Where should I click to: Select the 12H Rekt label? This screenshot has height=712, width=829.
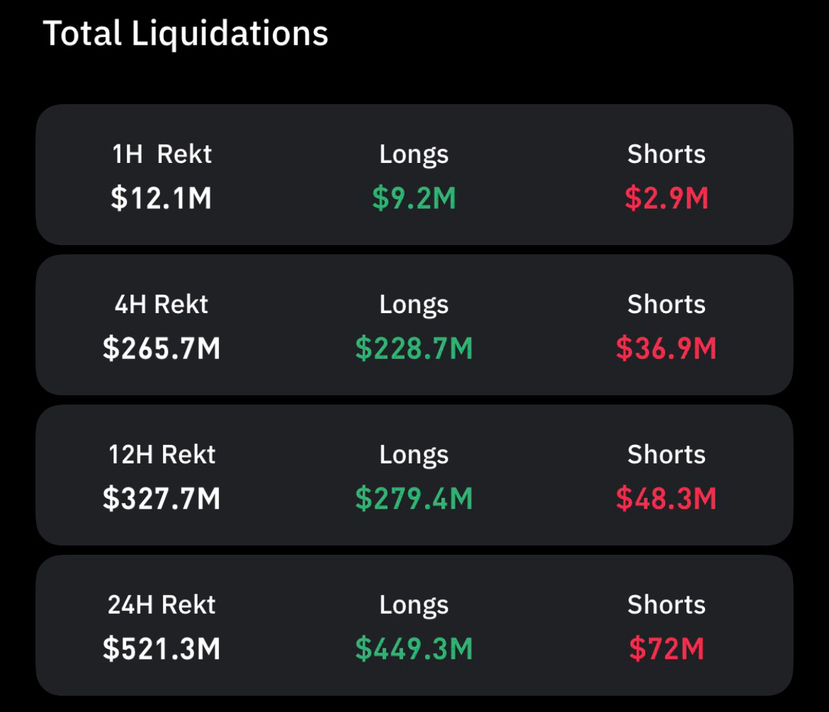162,454
